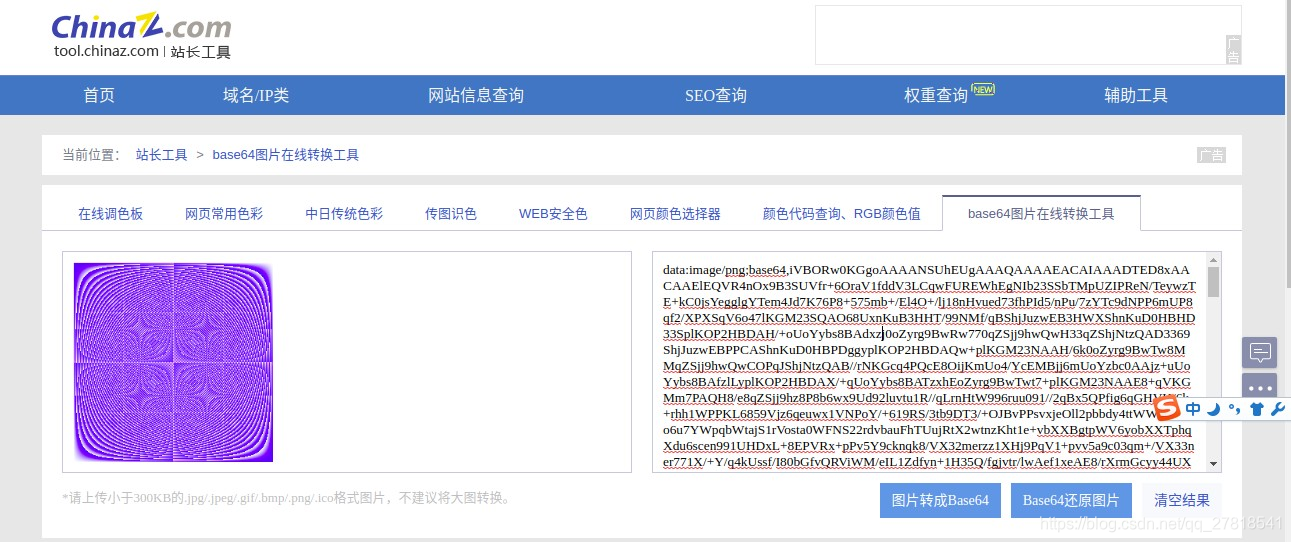Click the 广告 tag on the header banner
Image resolution: width=1291 pixels, height=542 pixels.
coord(1233,50)
